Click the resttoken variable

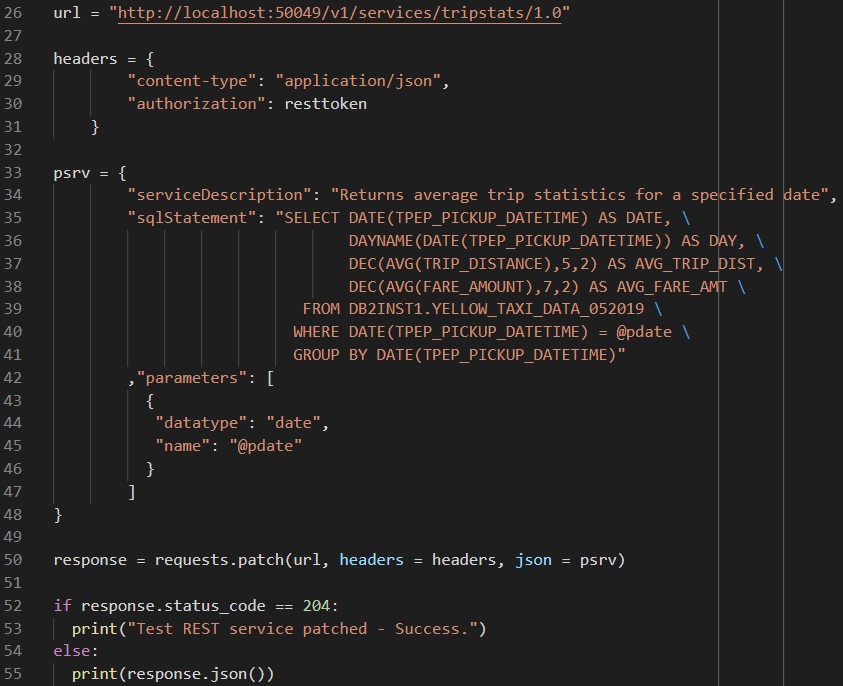[326, 104]
